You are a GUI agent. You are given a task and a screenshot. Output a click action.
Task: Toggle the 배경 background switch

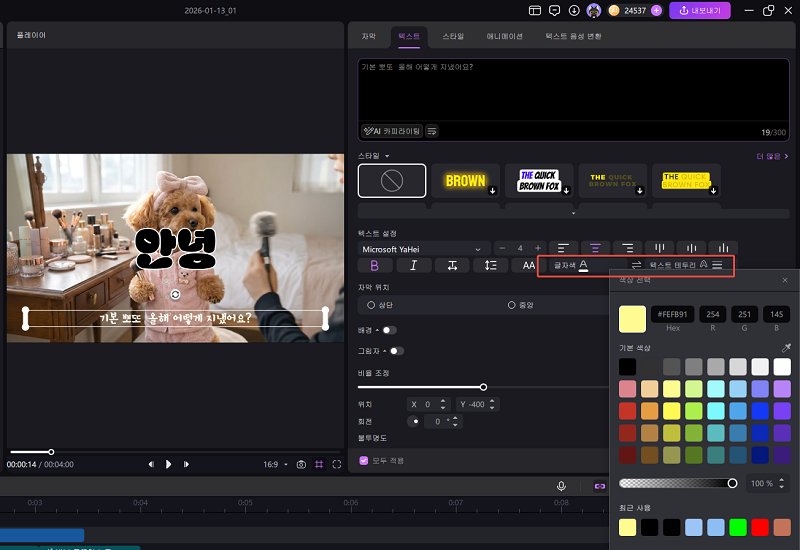click(x=390, y=330)
